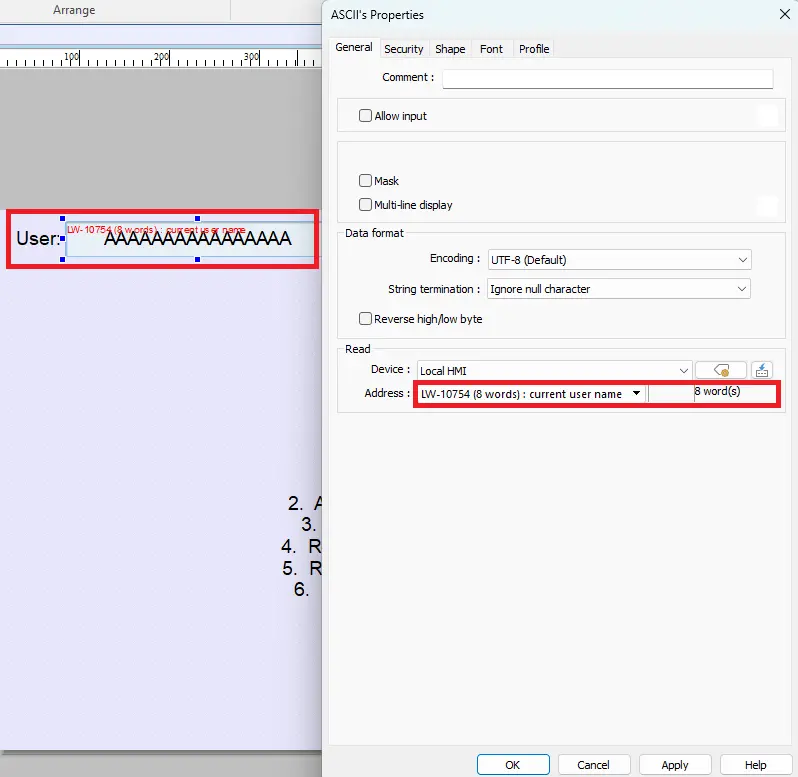Image resolution: width=798 pixels, height=777 pixels.
Task: Switch to the Security tab
Action: [404, 49]
